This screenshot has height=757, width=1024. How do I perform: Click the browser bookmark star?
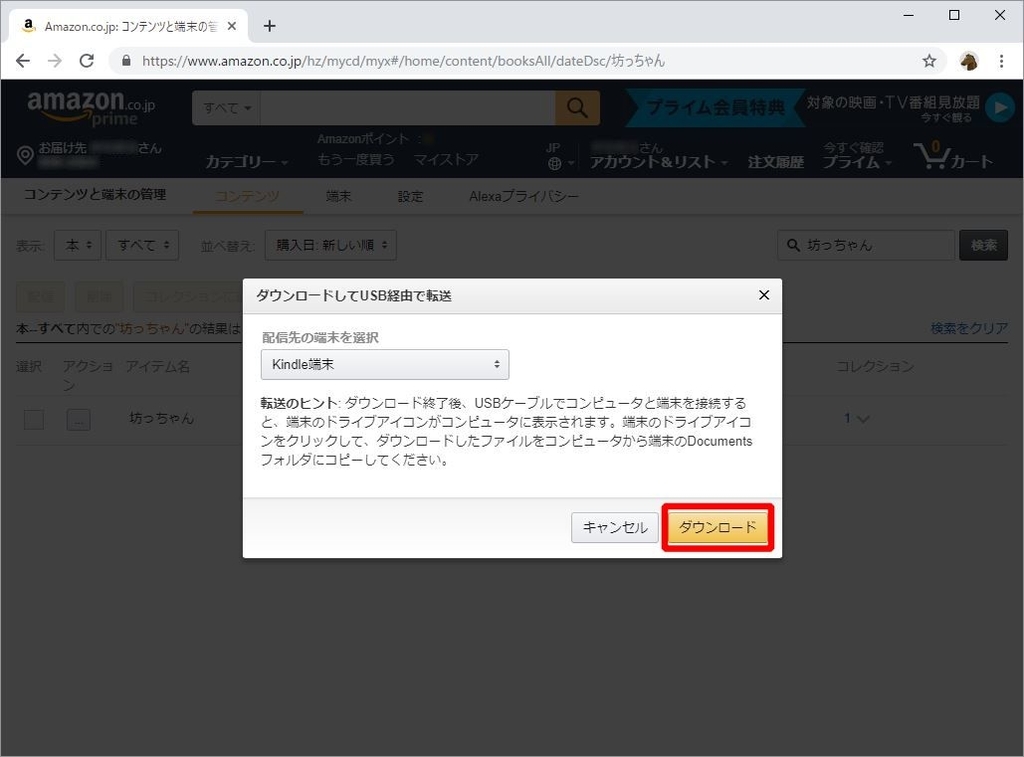pyautogui.click(x=929, y=60)
